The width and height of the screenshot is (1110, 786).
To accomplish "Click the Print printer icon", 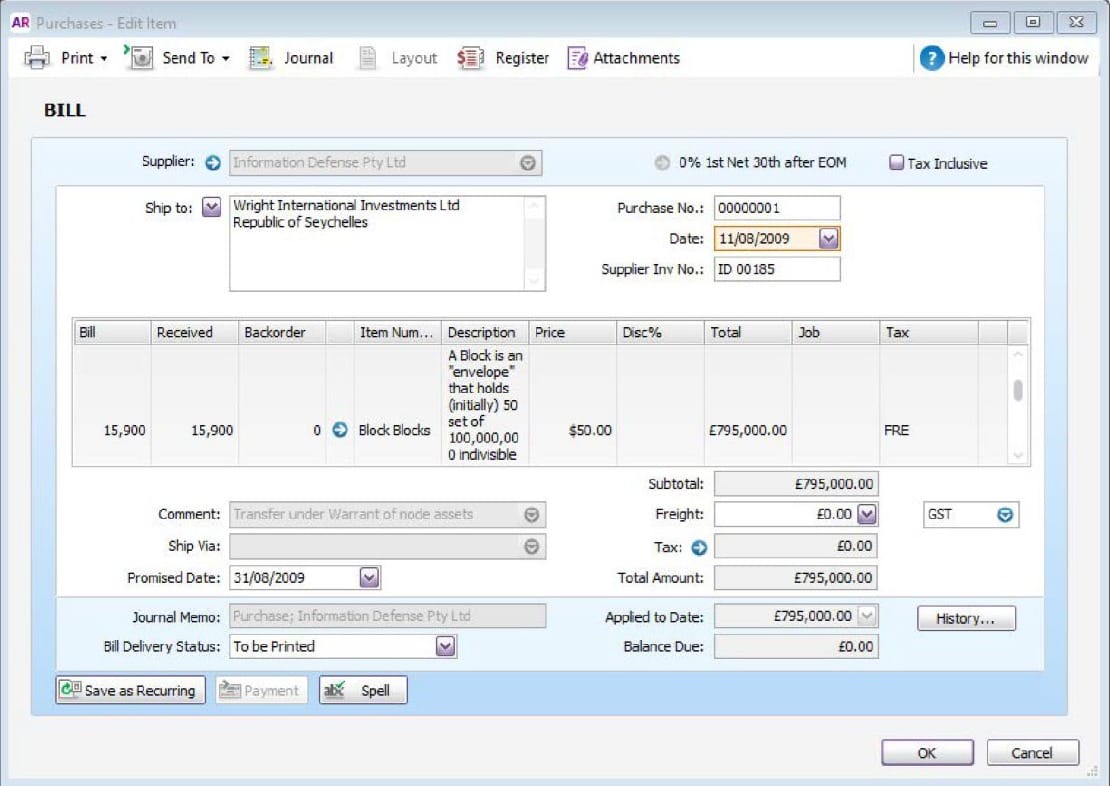I will (x=36, y=58).
